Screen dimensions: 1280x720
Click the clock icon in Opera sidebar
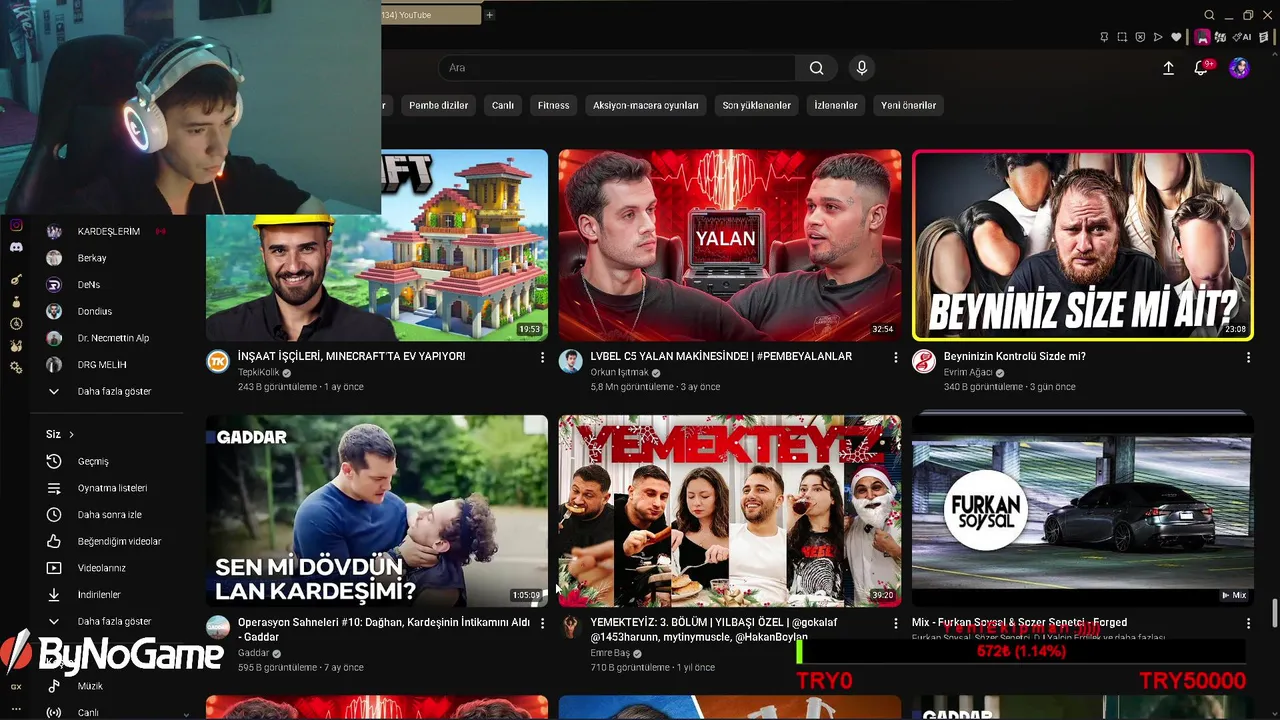[16, 324]
